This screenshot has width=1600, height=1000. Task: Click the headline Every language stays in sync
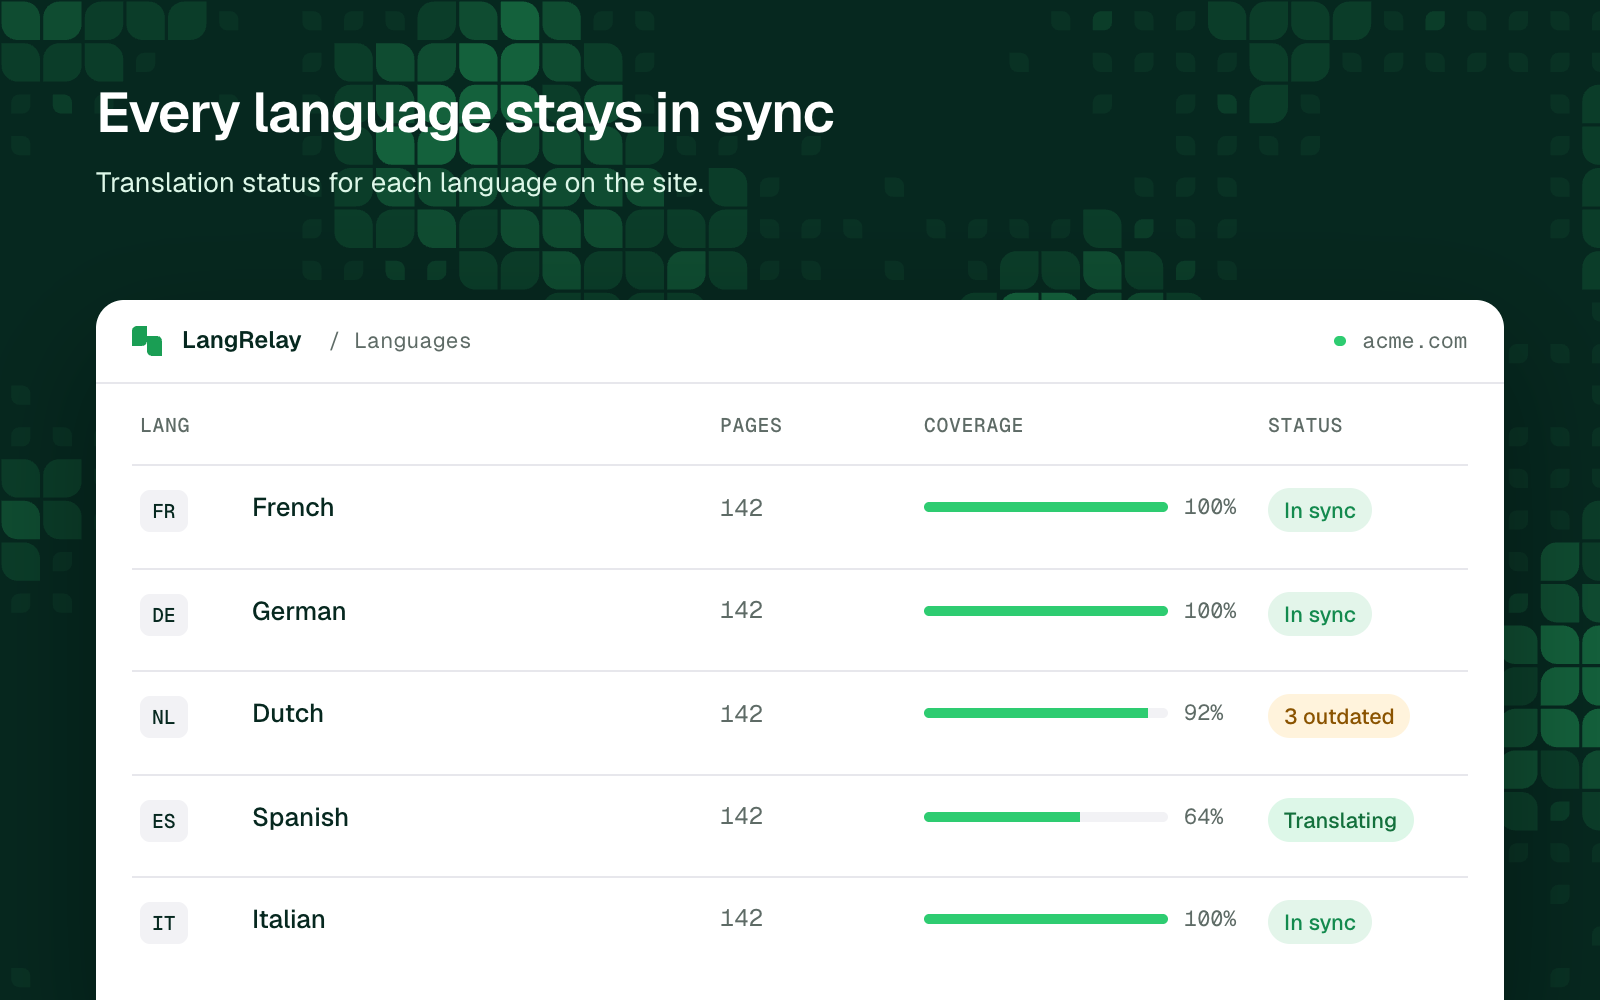point(465,114)
